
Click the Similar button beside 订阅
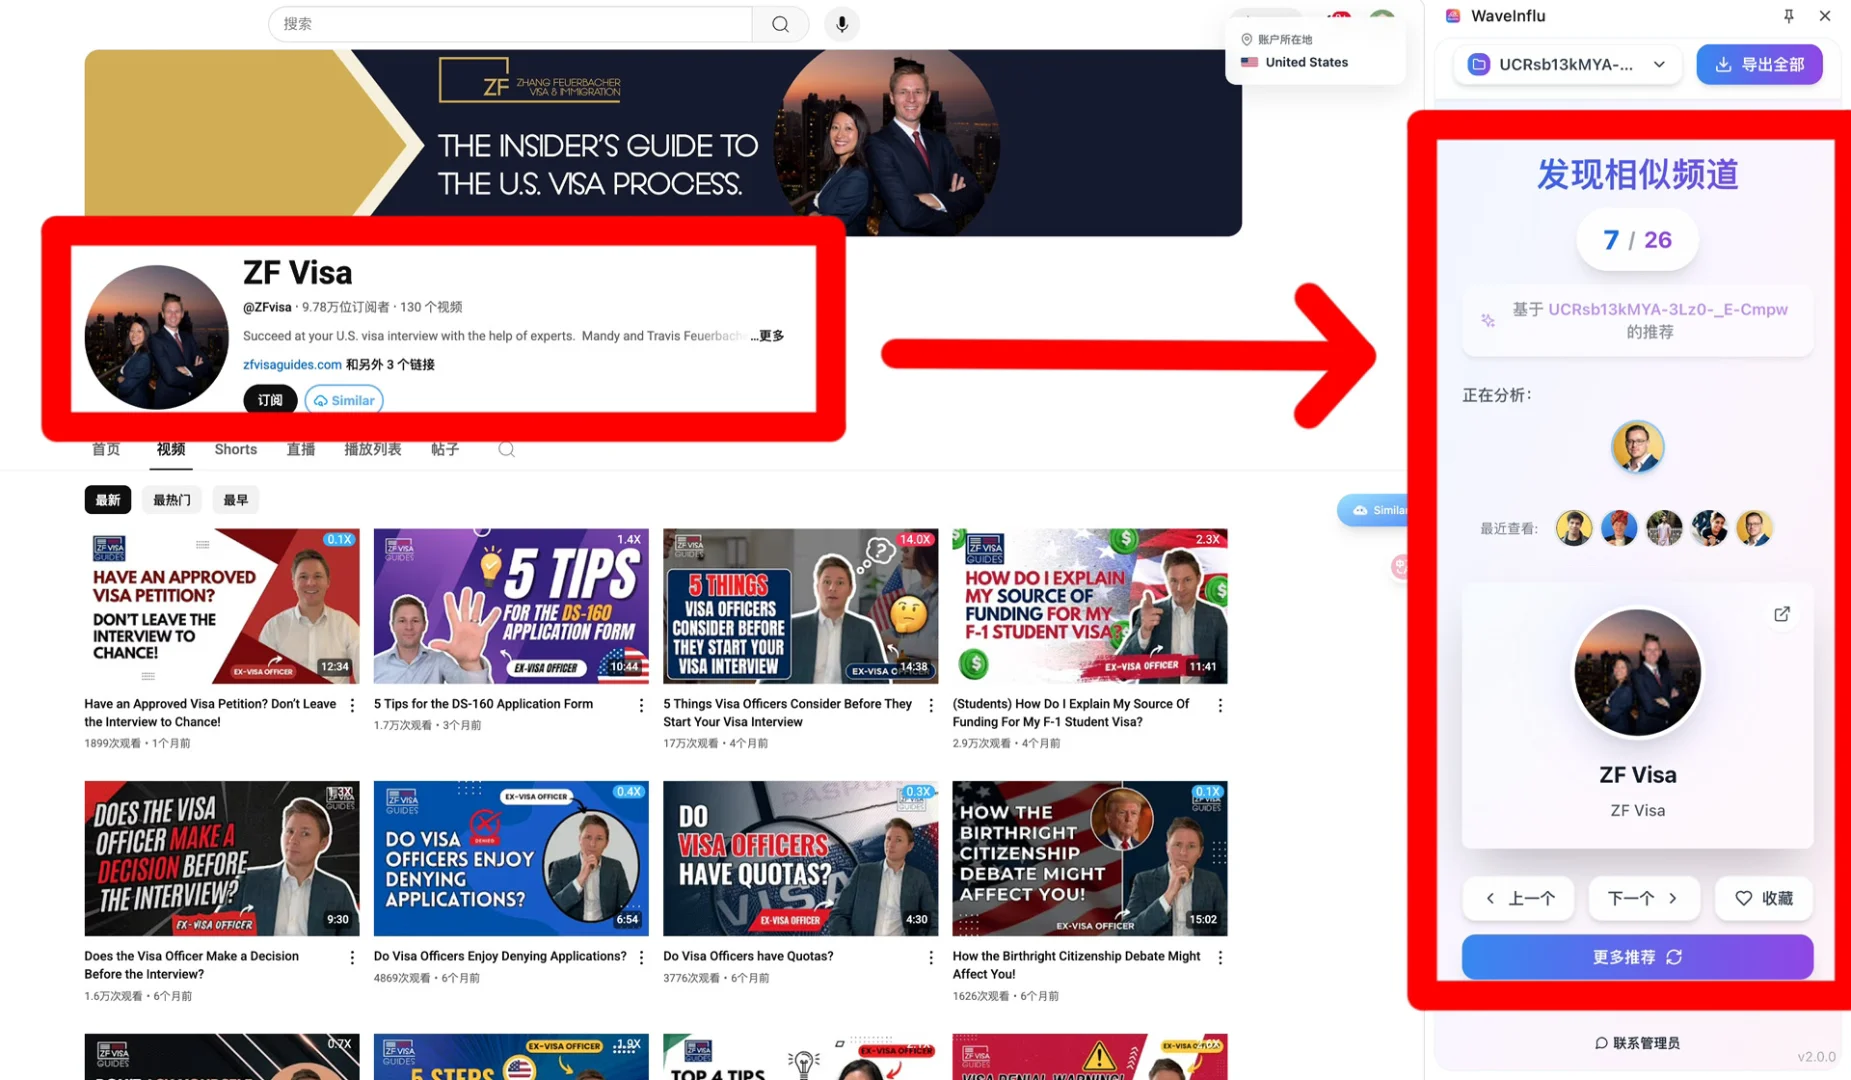pyautogui.click(x=344, y=400)
